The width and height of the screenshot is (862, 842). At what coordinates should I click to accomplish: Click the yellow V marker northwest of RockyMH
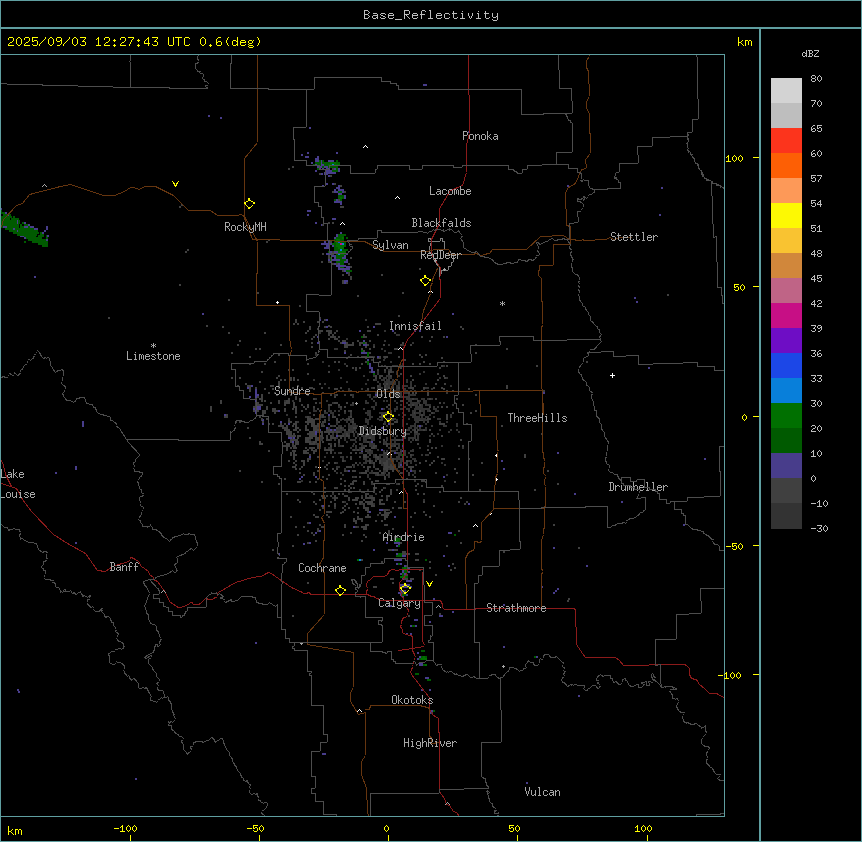click(x=175, y=184)
